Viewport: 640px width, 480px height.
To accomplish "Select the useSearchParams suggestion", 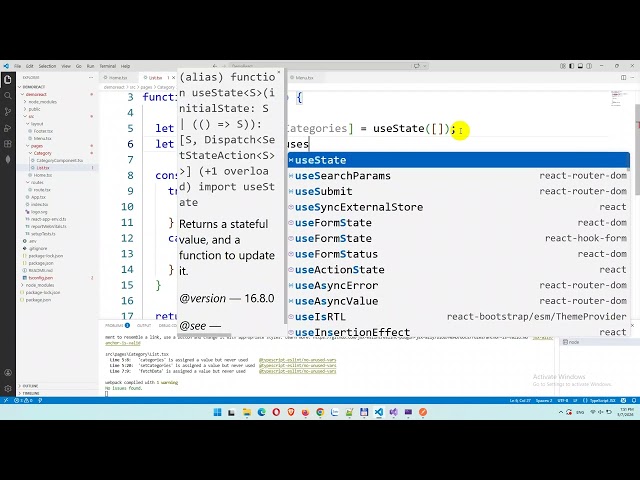I will [x=459, y=176].
